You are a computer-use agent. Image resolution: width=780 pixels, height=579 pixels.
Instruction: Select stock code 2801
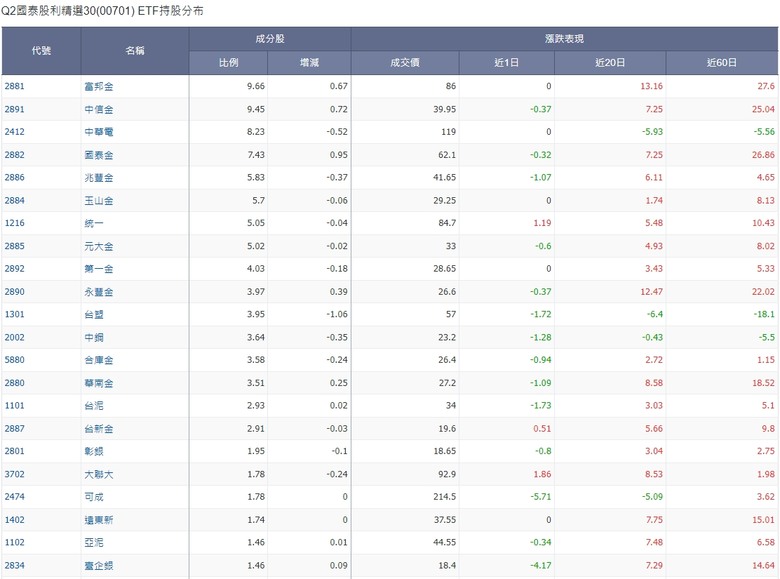click(x=14, y=451)
